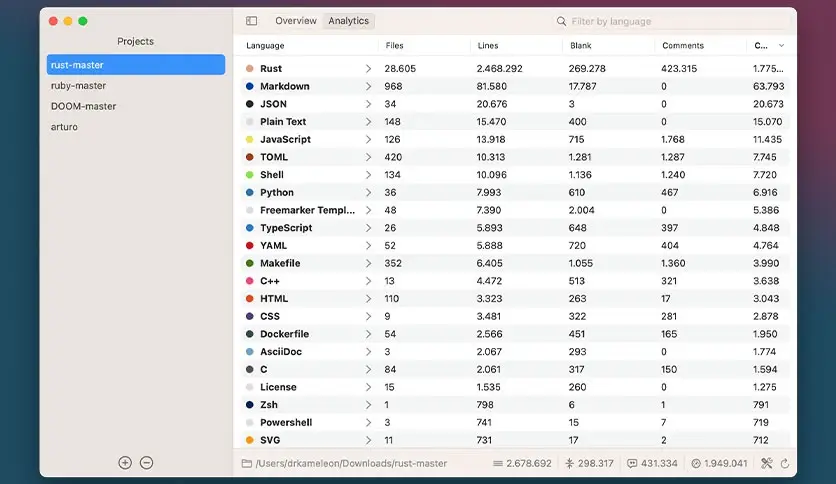Image resolution: width=836 pixels, height=484 pixels.
Task: Open the column options chevron in header
Action: click(x=781, y=46)
